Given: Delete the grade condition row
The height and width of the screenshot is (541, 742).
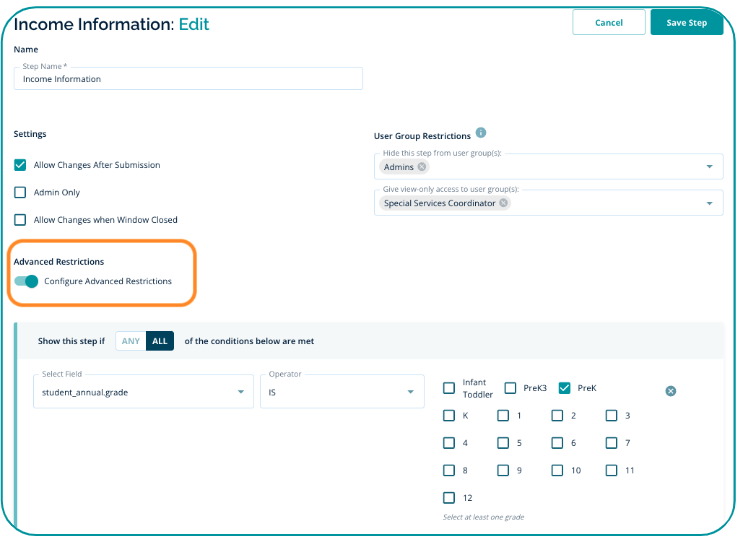Looking at the screenshot, I should tap(671, 390).
